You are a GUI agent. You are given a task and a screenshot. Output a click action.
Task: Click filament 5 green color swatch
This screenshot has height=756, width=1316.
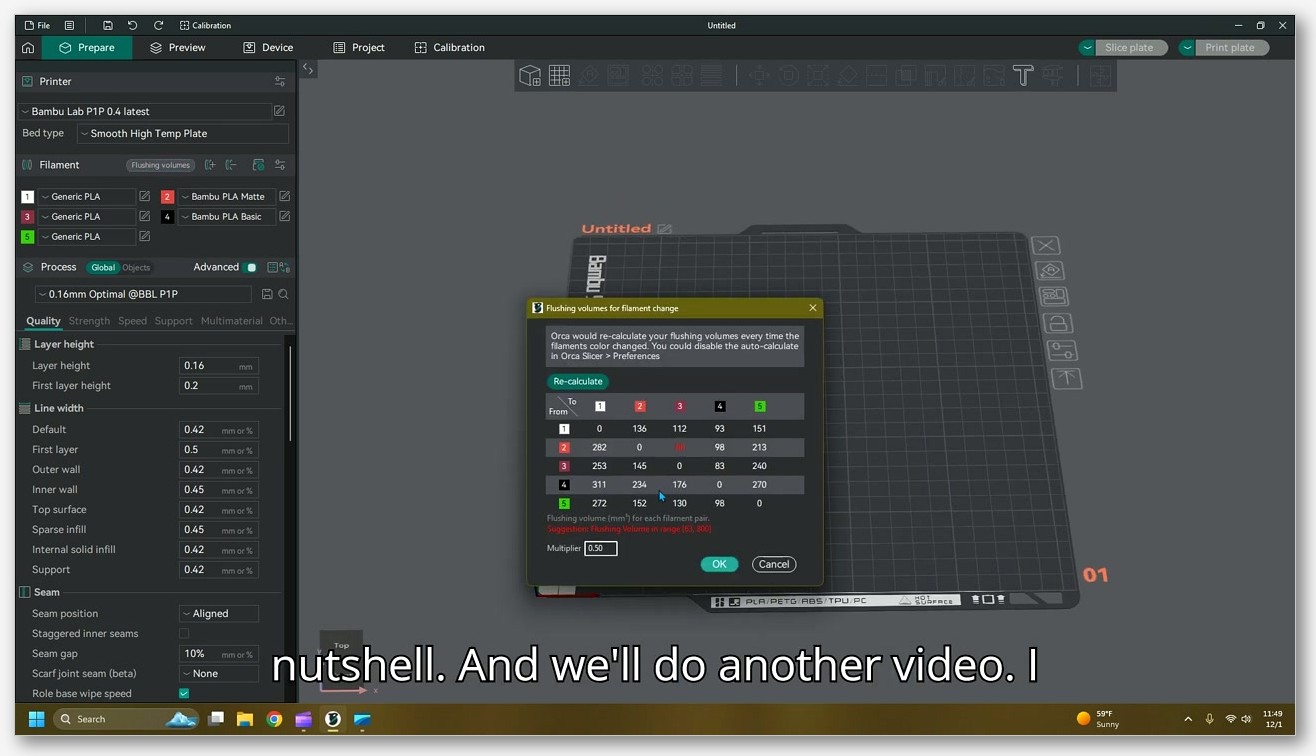click(27, 237)
